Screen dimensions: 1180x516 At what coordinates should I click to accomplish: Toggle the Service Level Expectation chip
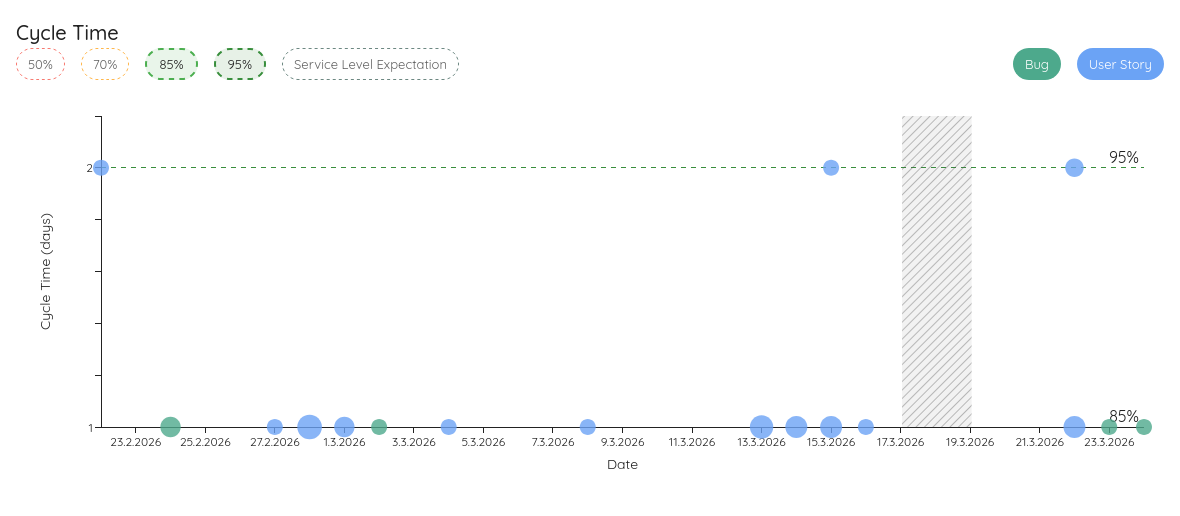coord(370,65)
